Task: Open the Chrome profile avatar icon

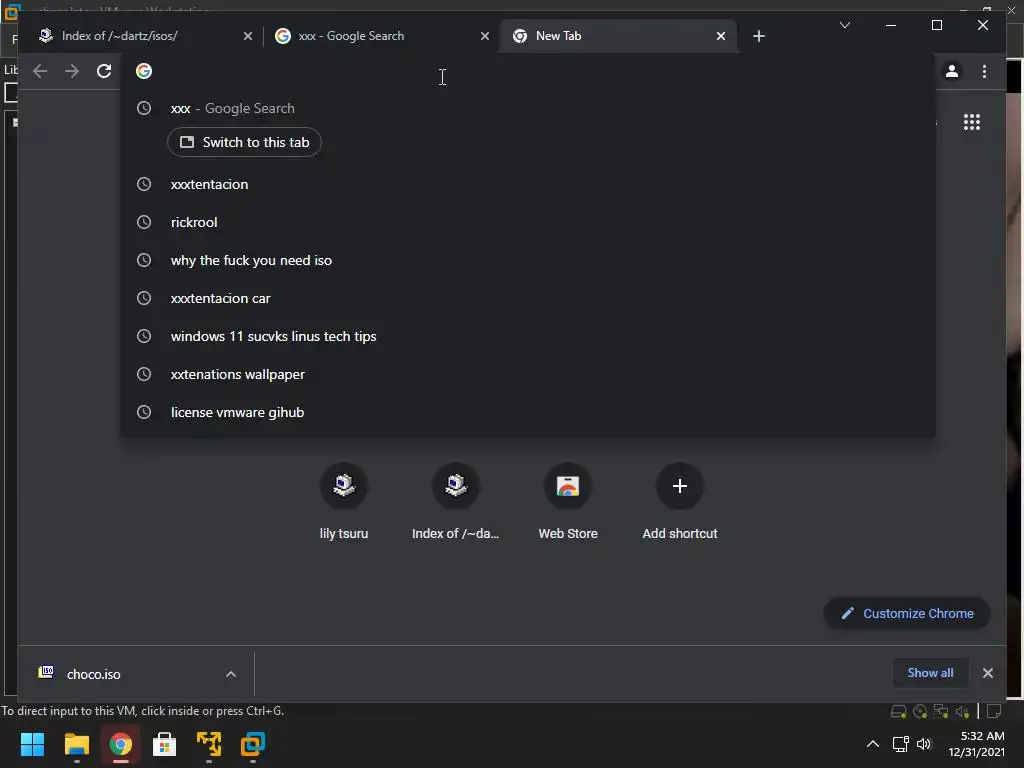Action: coord(952,71)
